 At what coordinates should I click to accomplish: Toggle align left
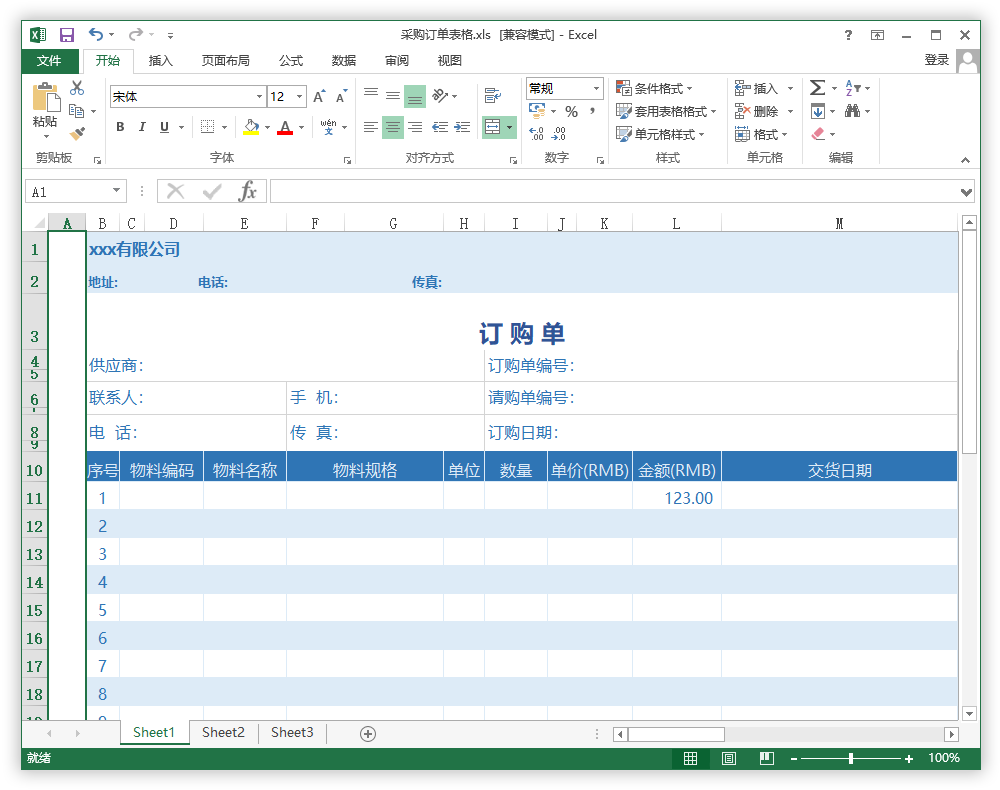coord(371,127)
